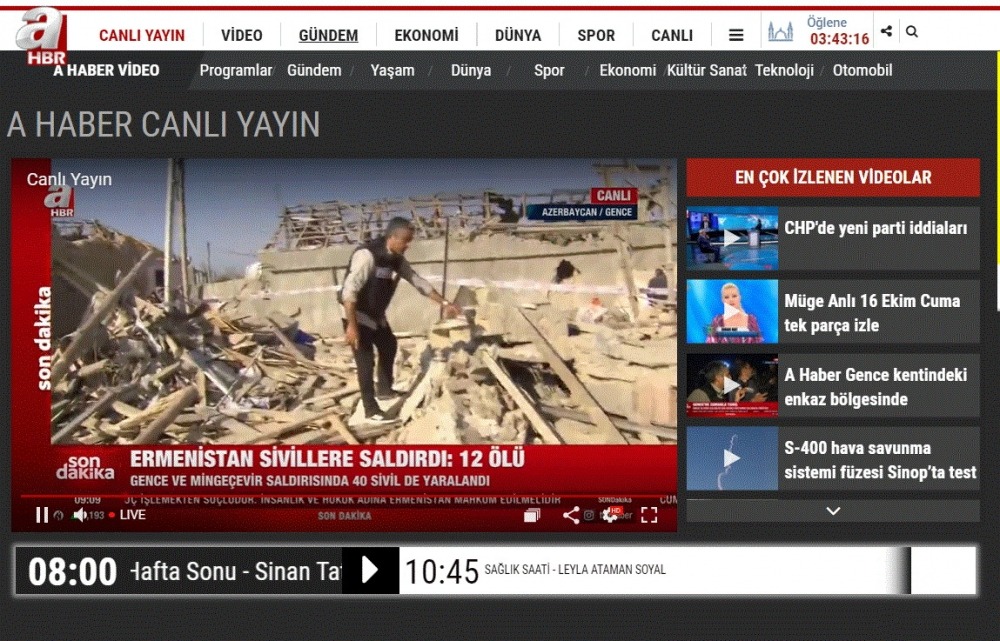Jump to LIVE in the player
This screenshot has width=1000, height=641.
tap(127, 515)
